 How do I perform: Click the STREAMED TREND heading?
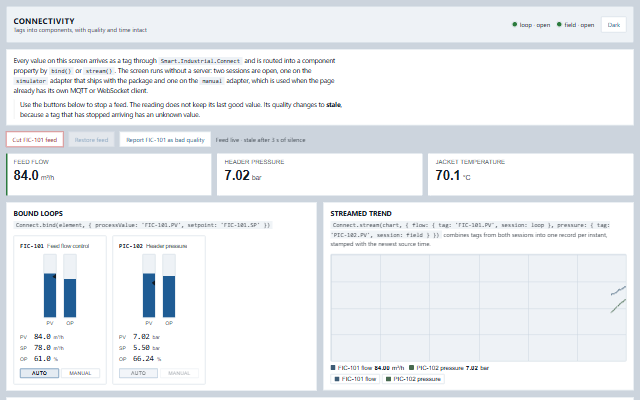[361, 213]
